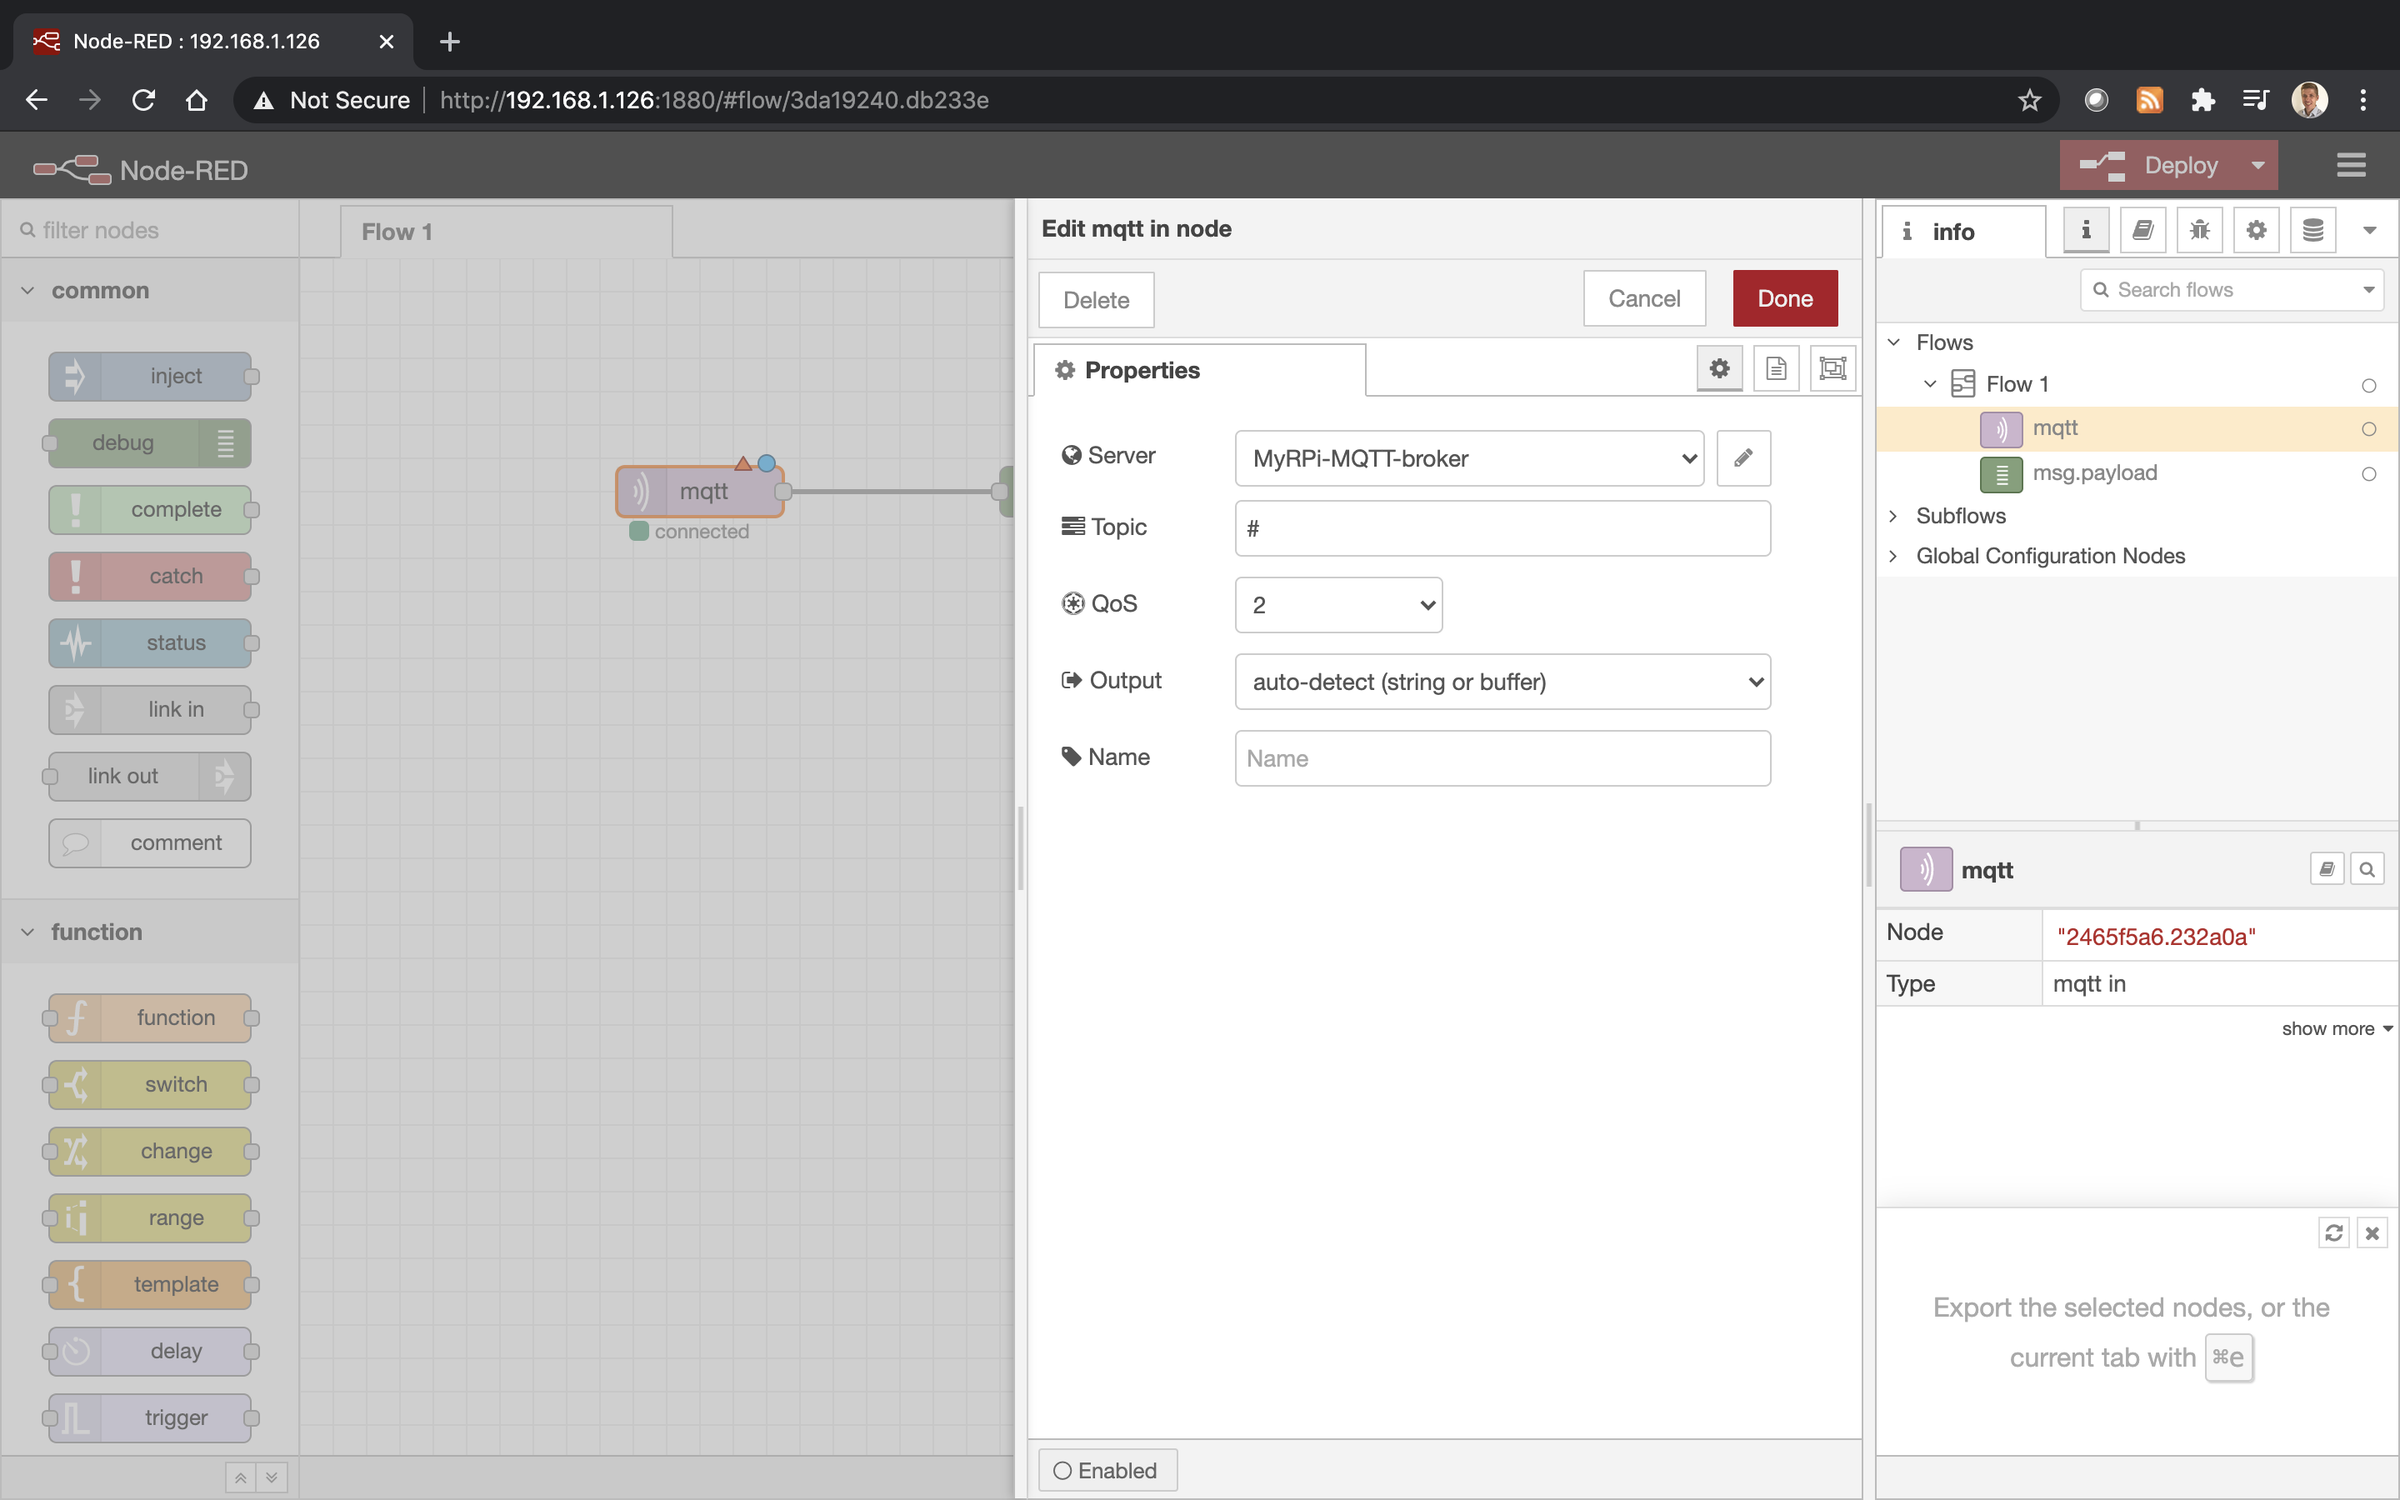Open the configuration nodes sidebar tab

2256,229
